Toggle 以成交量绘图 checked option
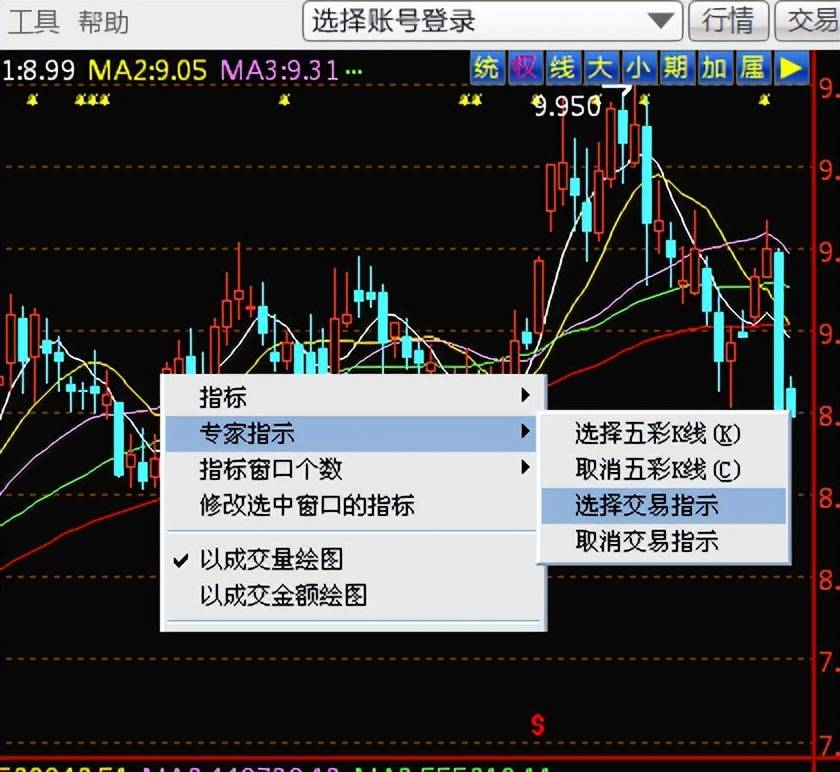 point(350,559)
